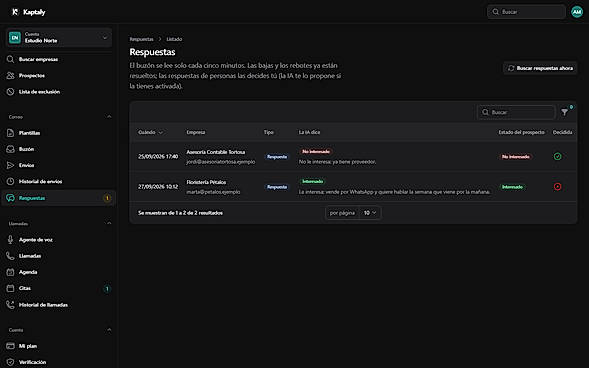Click the Estado del prospecto column header
Screen dimensions: 589x368
[x=521, y=132]
